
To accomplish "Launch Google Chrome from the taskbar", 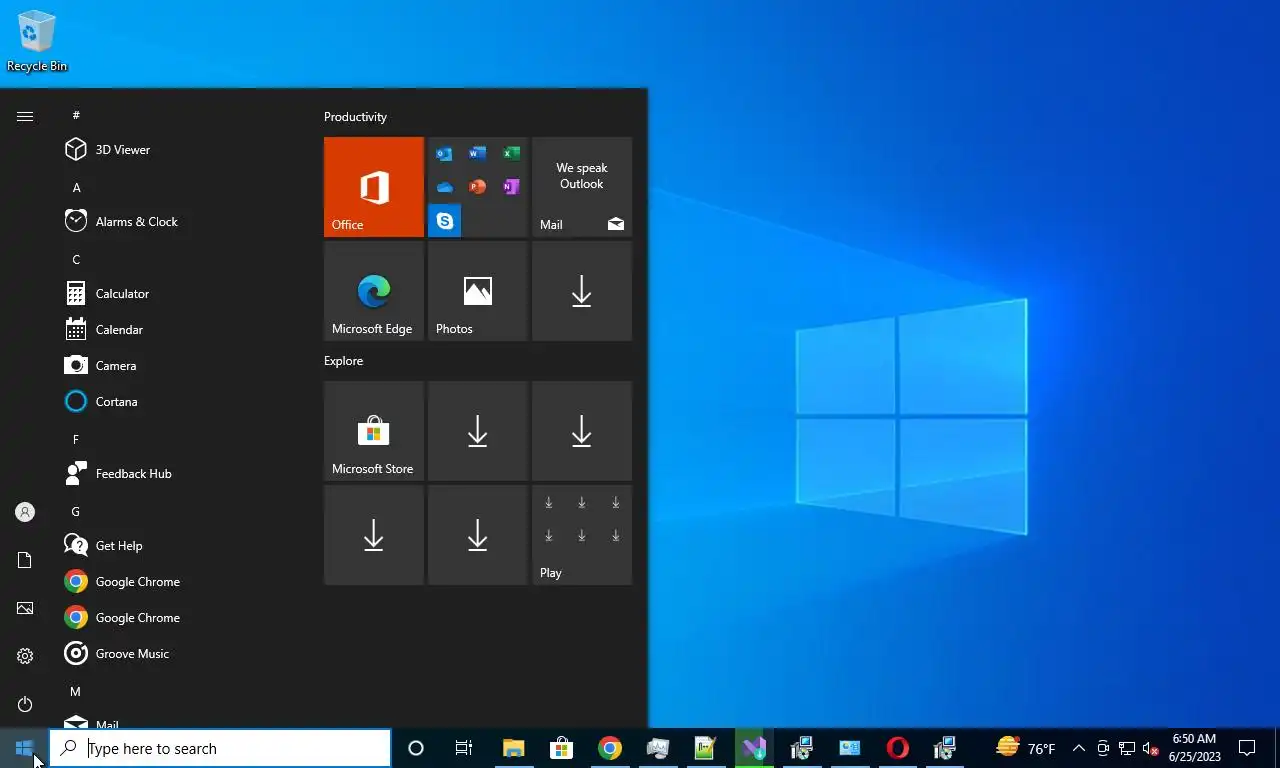I will [x=609, y=748].
